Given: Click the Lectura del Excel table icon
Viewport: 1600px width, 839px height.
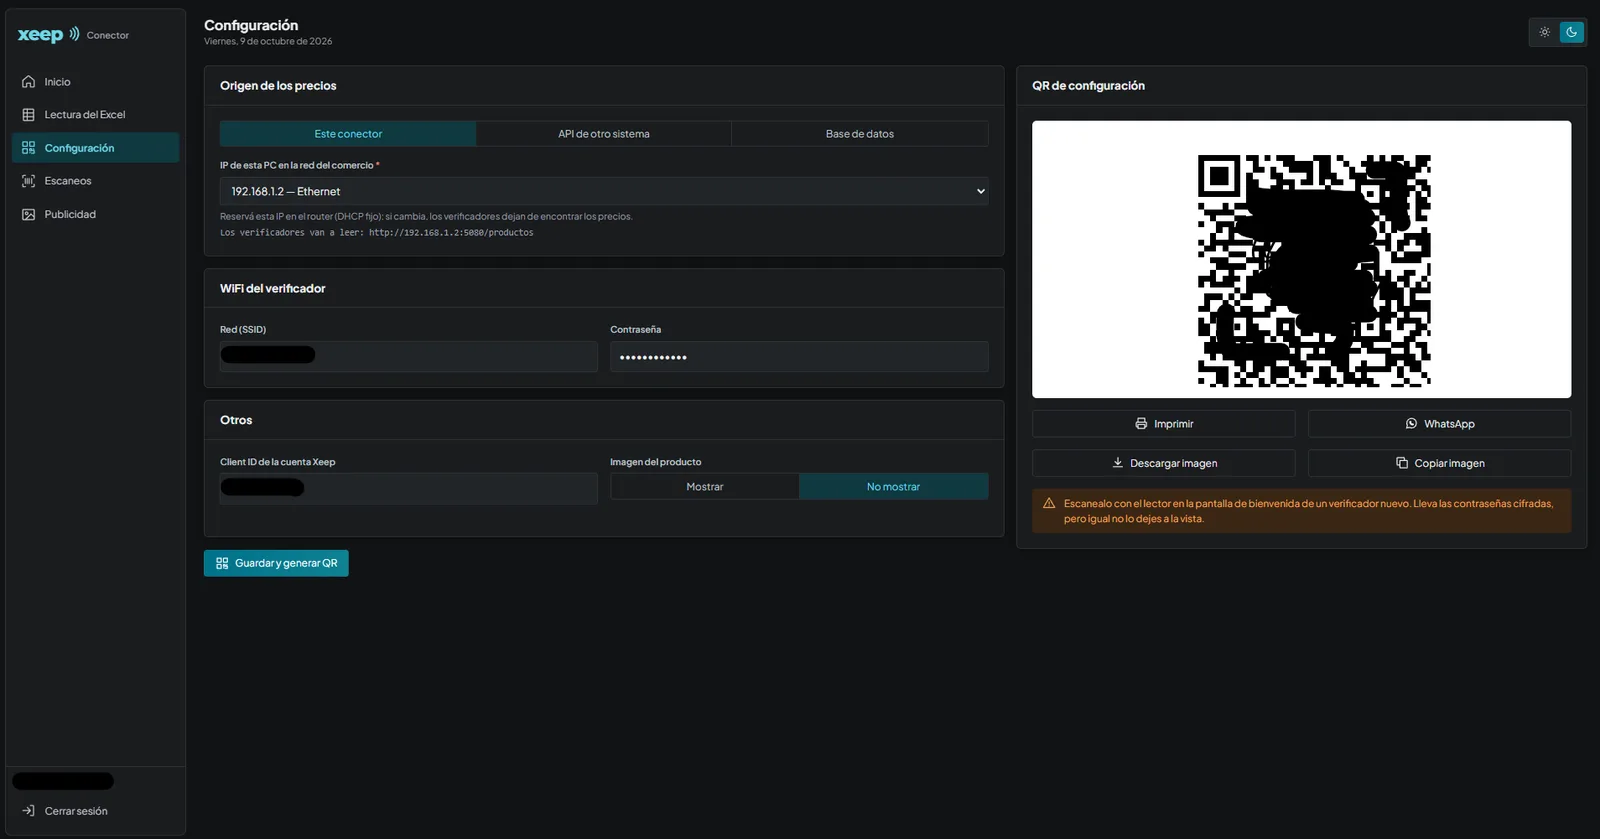Looking at the screenshot, I should (x=28, y=115).
